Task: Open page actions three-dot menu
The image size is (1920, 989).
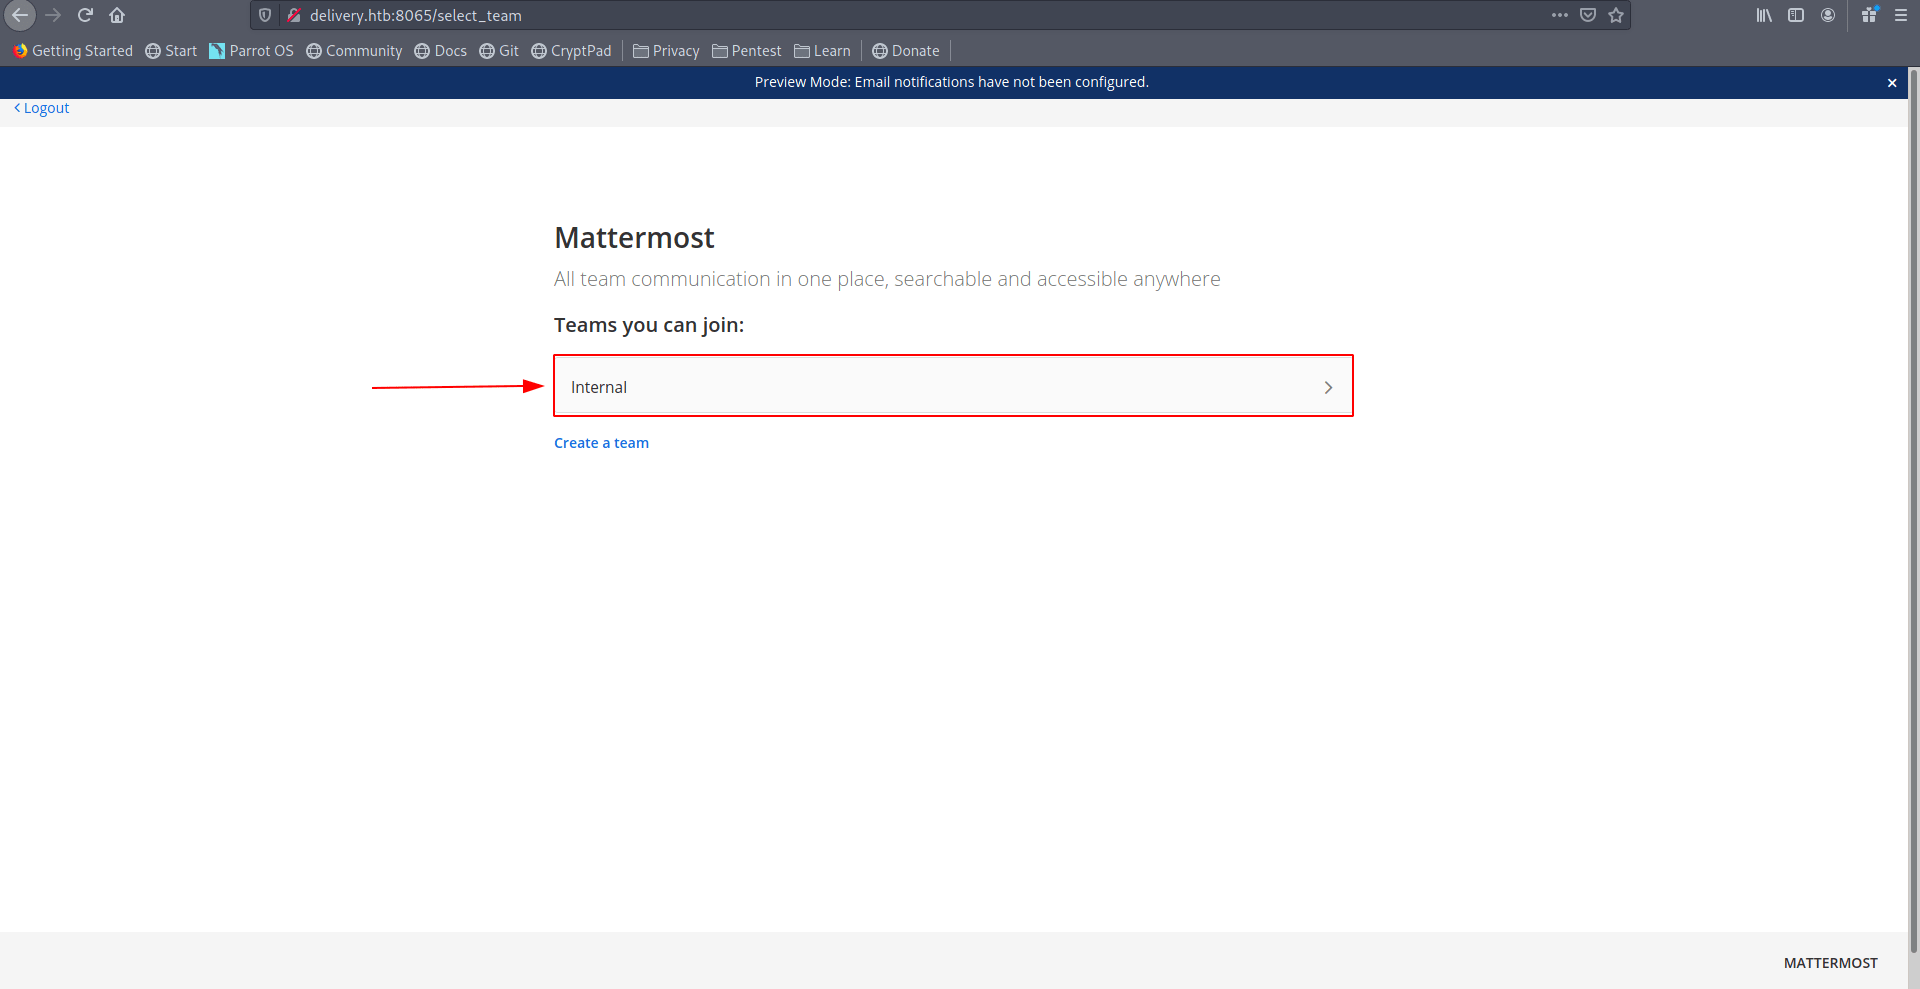Action: point(1559,15)
